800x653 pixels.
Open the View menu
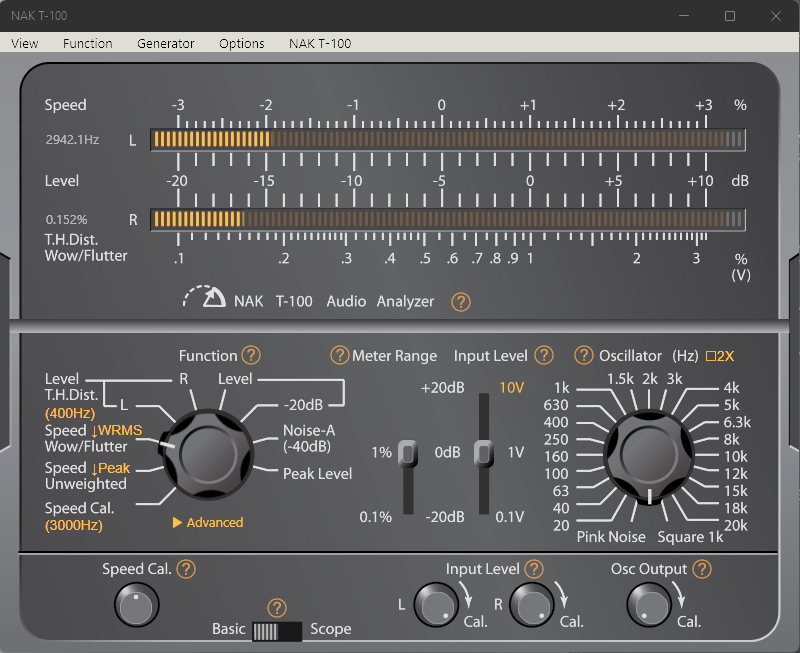point(24,43)
